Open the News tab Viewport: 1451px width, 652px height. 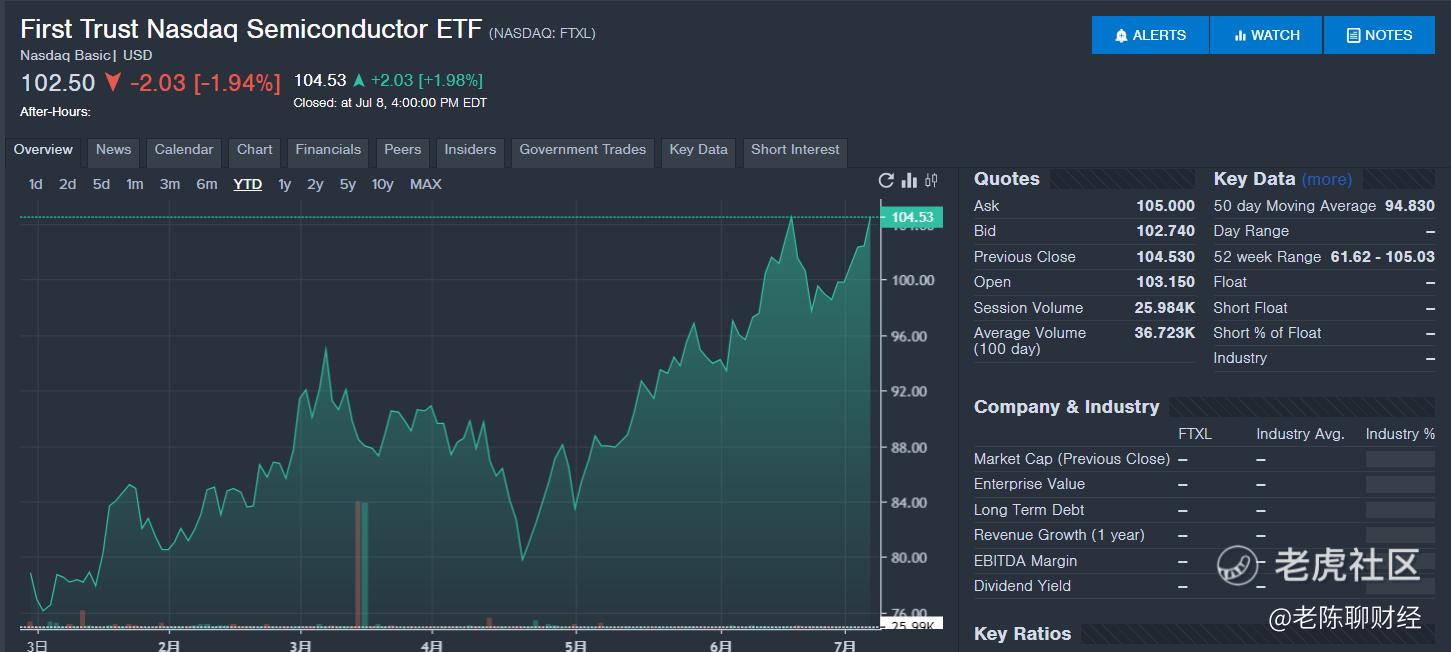point(114,150)
